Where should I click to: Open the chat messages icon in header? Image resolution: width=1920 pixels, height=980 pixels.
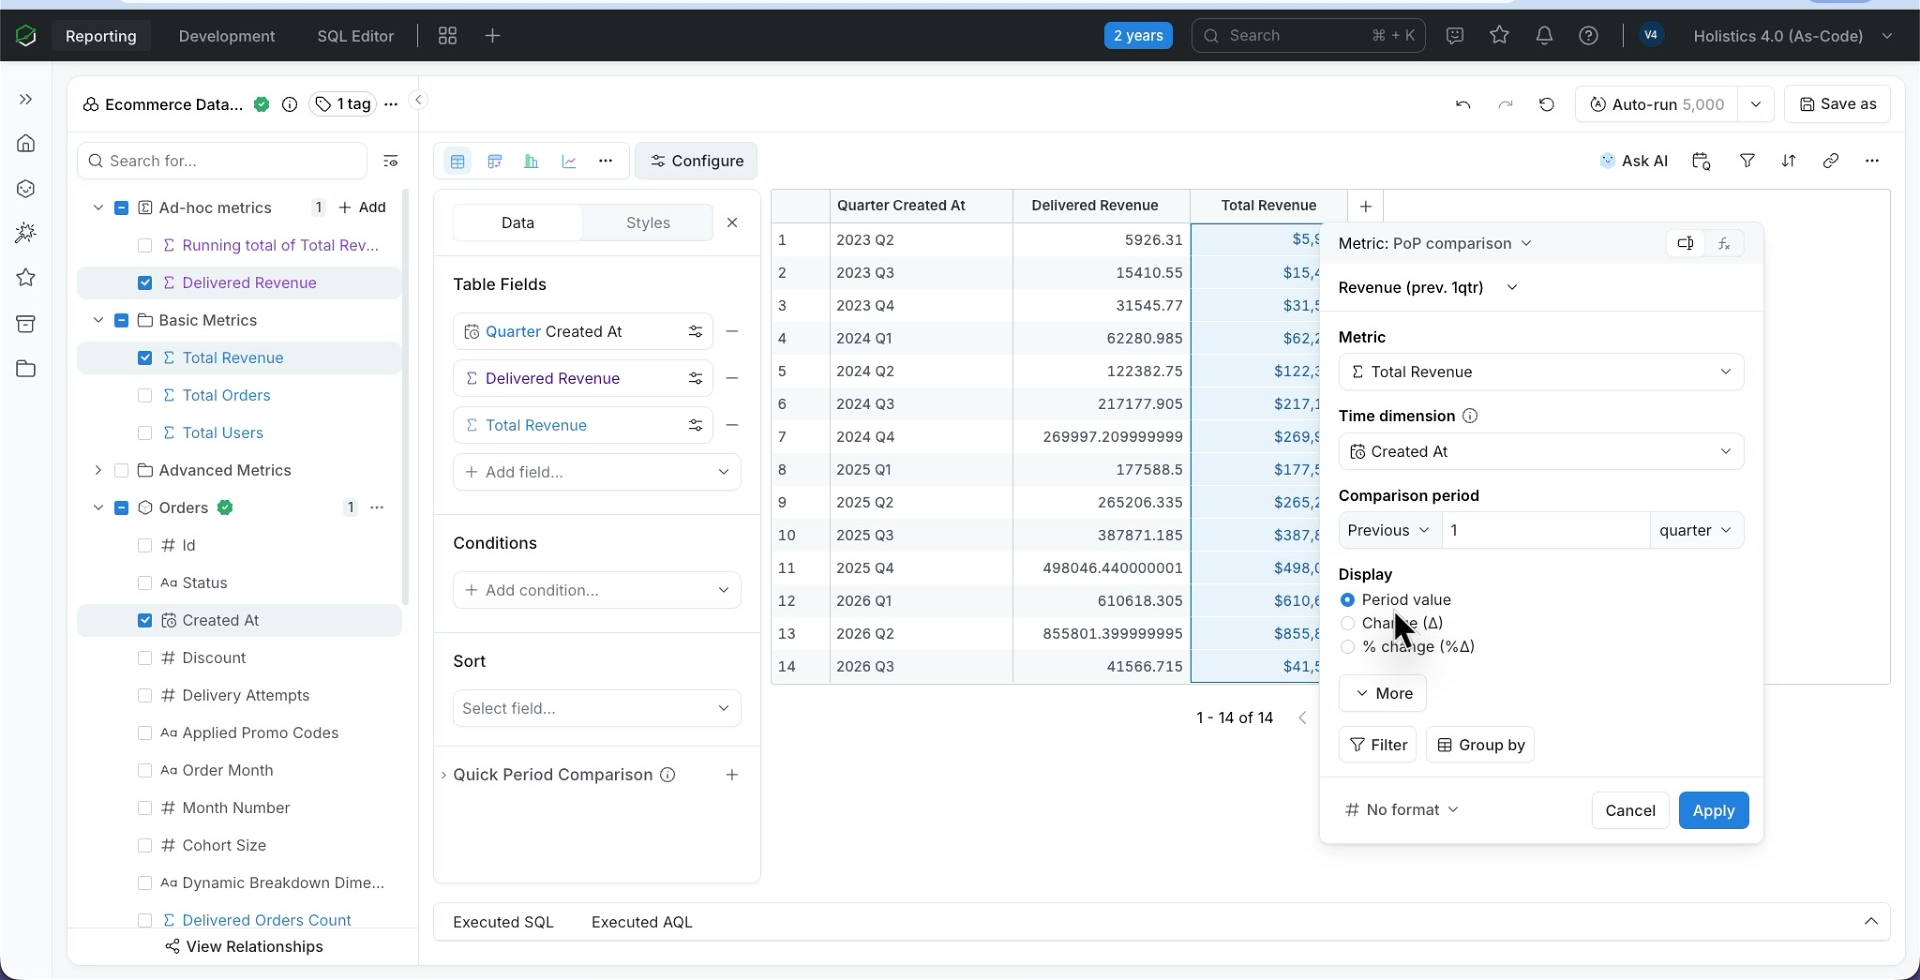[x=1455, y=36]
